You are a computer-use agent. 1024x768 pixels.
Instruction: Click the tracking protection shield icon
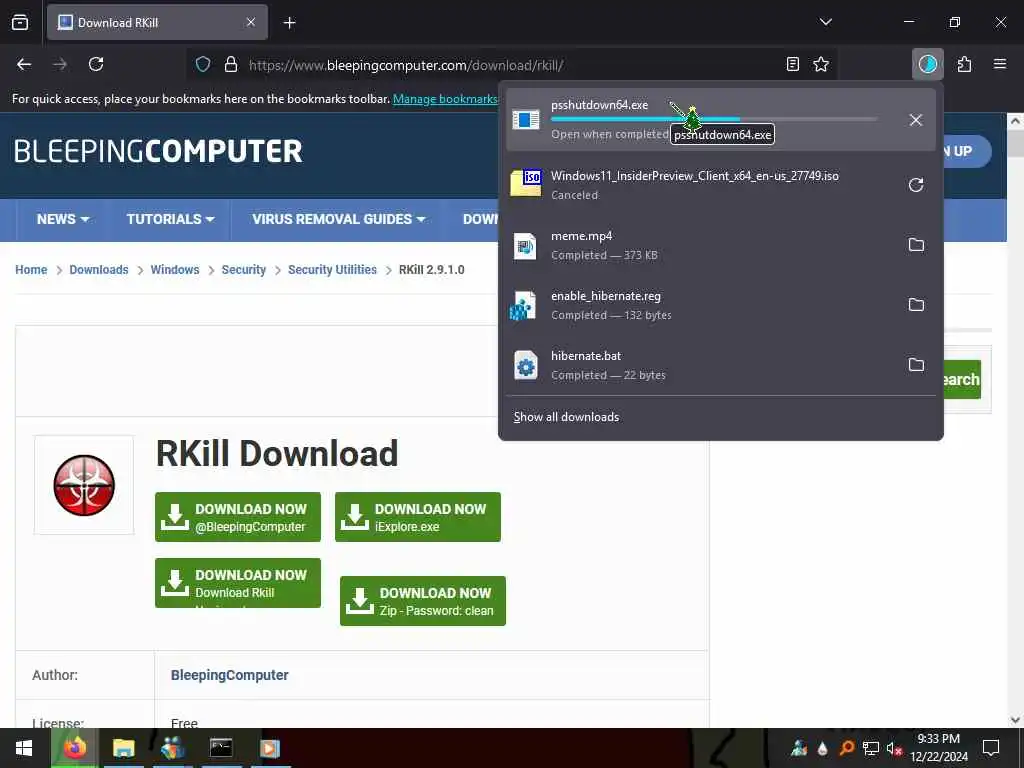(203, 64)
